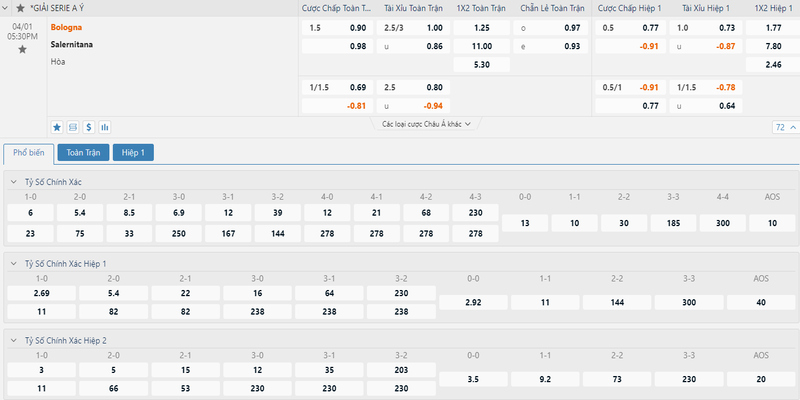Click the Hòa draw label
The image size is (800, 400).
[x=58, y=62]
